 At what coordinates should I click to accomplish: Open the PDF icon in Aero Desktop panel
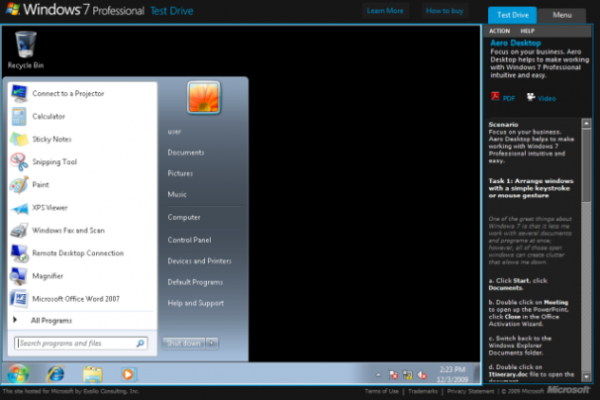[x=495, y=96]
